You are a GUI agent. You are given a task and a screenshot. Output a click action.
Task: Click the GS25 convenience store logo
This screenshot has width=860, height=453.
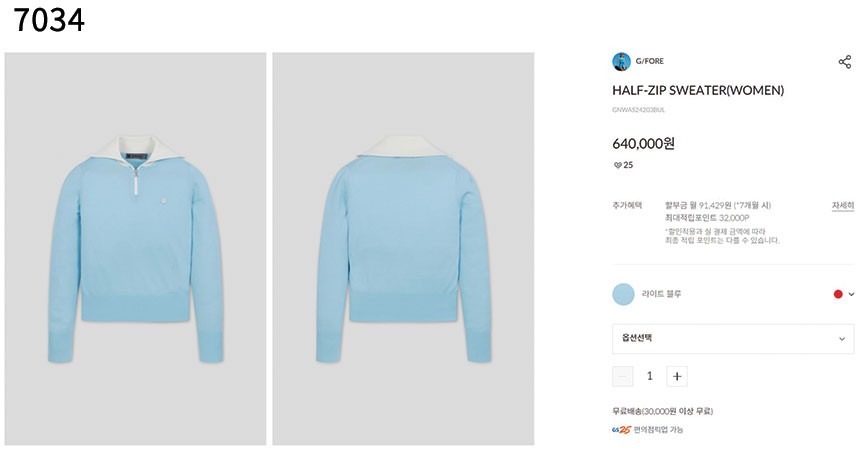(621, 429)
